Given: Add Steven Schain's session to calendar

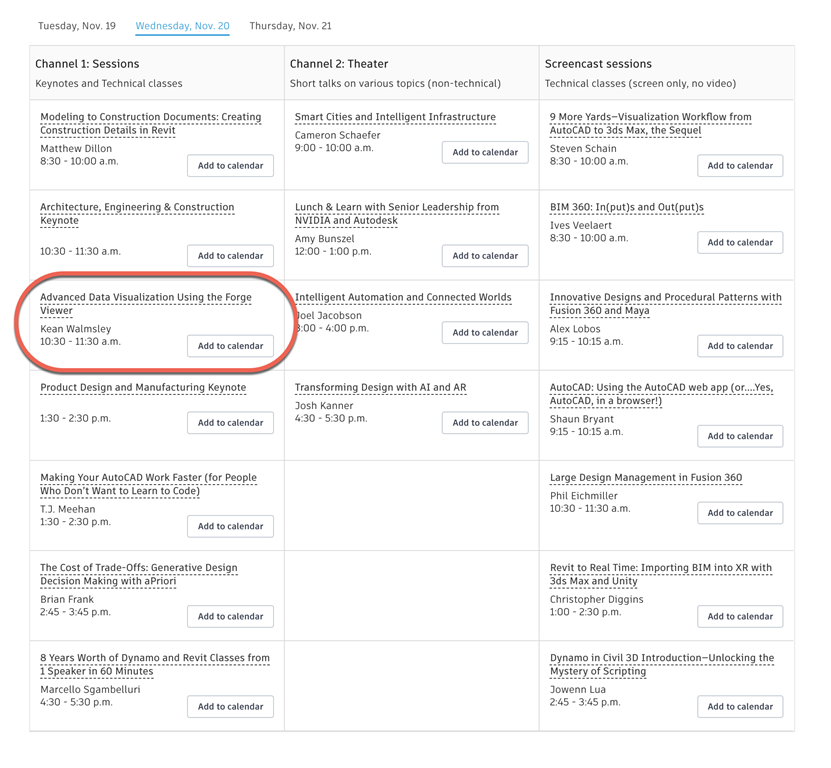Looking at the screenshot, I should (x=740, y=166).
